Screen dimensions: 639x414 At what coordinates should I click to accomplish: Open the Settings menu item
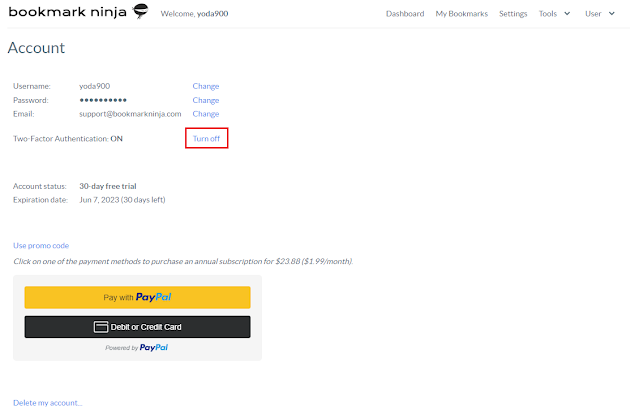click(x=513, y=13)
